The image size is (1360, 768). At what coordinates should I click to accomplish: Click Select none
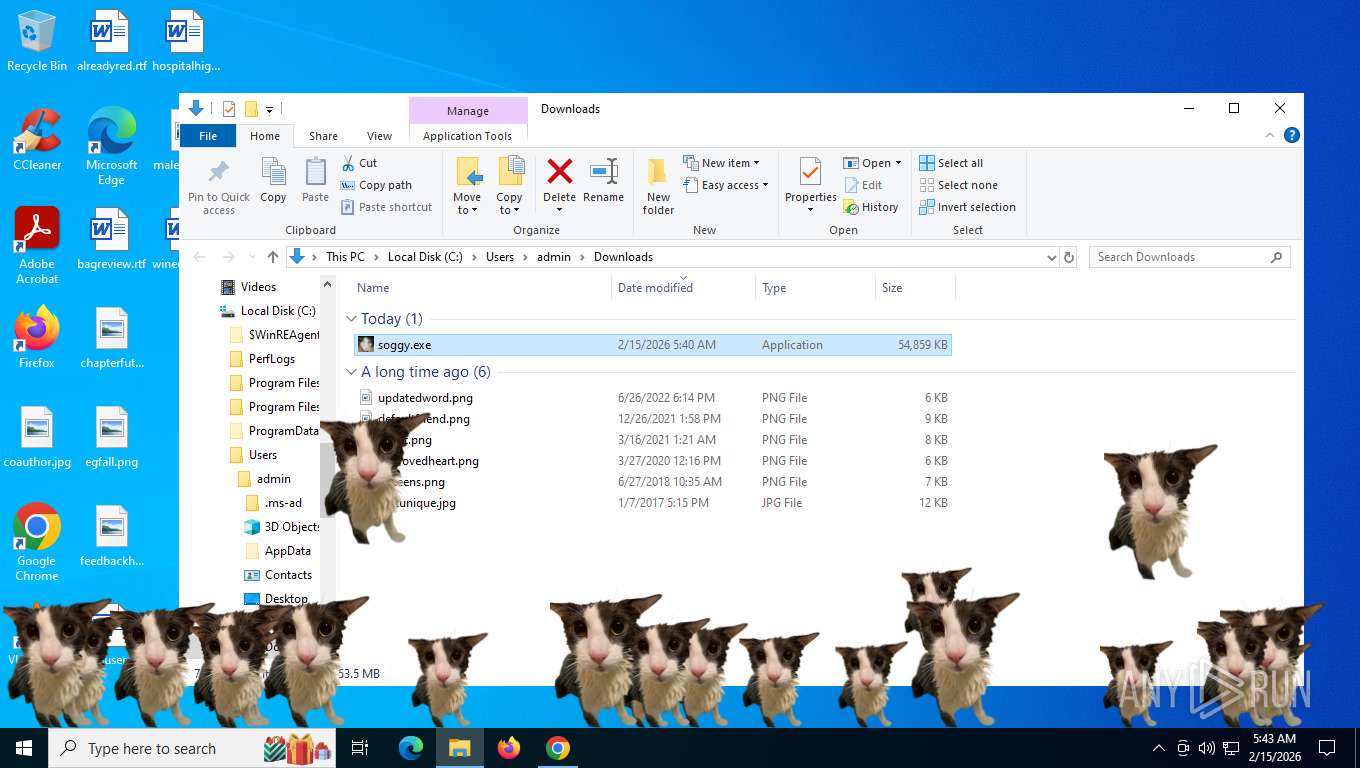pos(958,185)
